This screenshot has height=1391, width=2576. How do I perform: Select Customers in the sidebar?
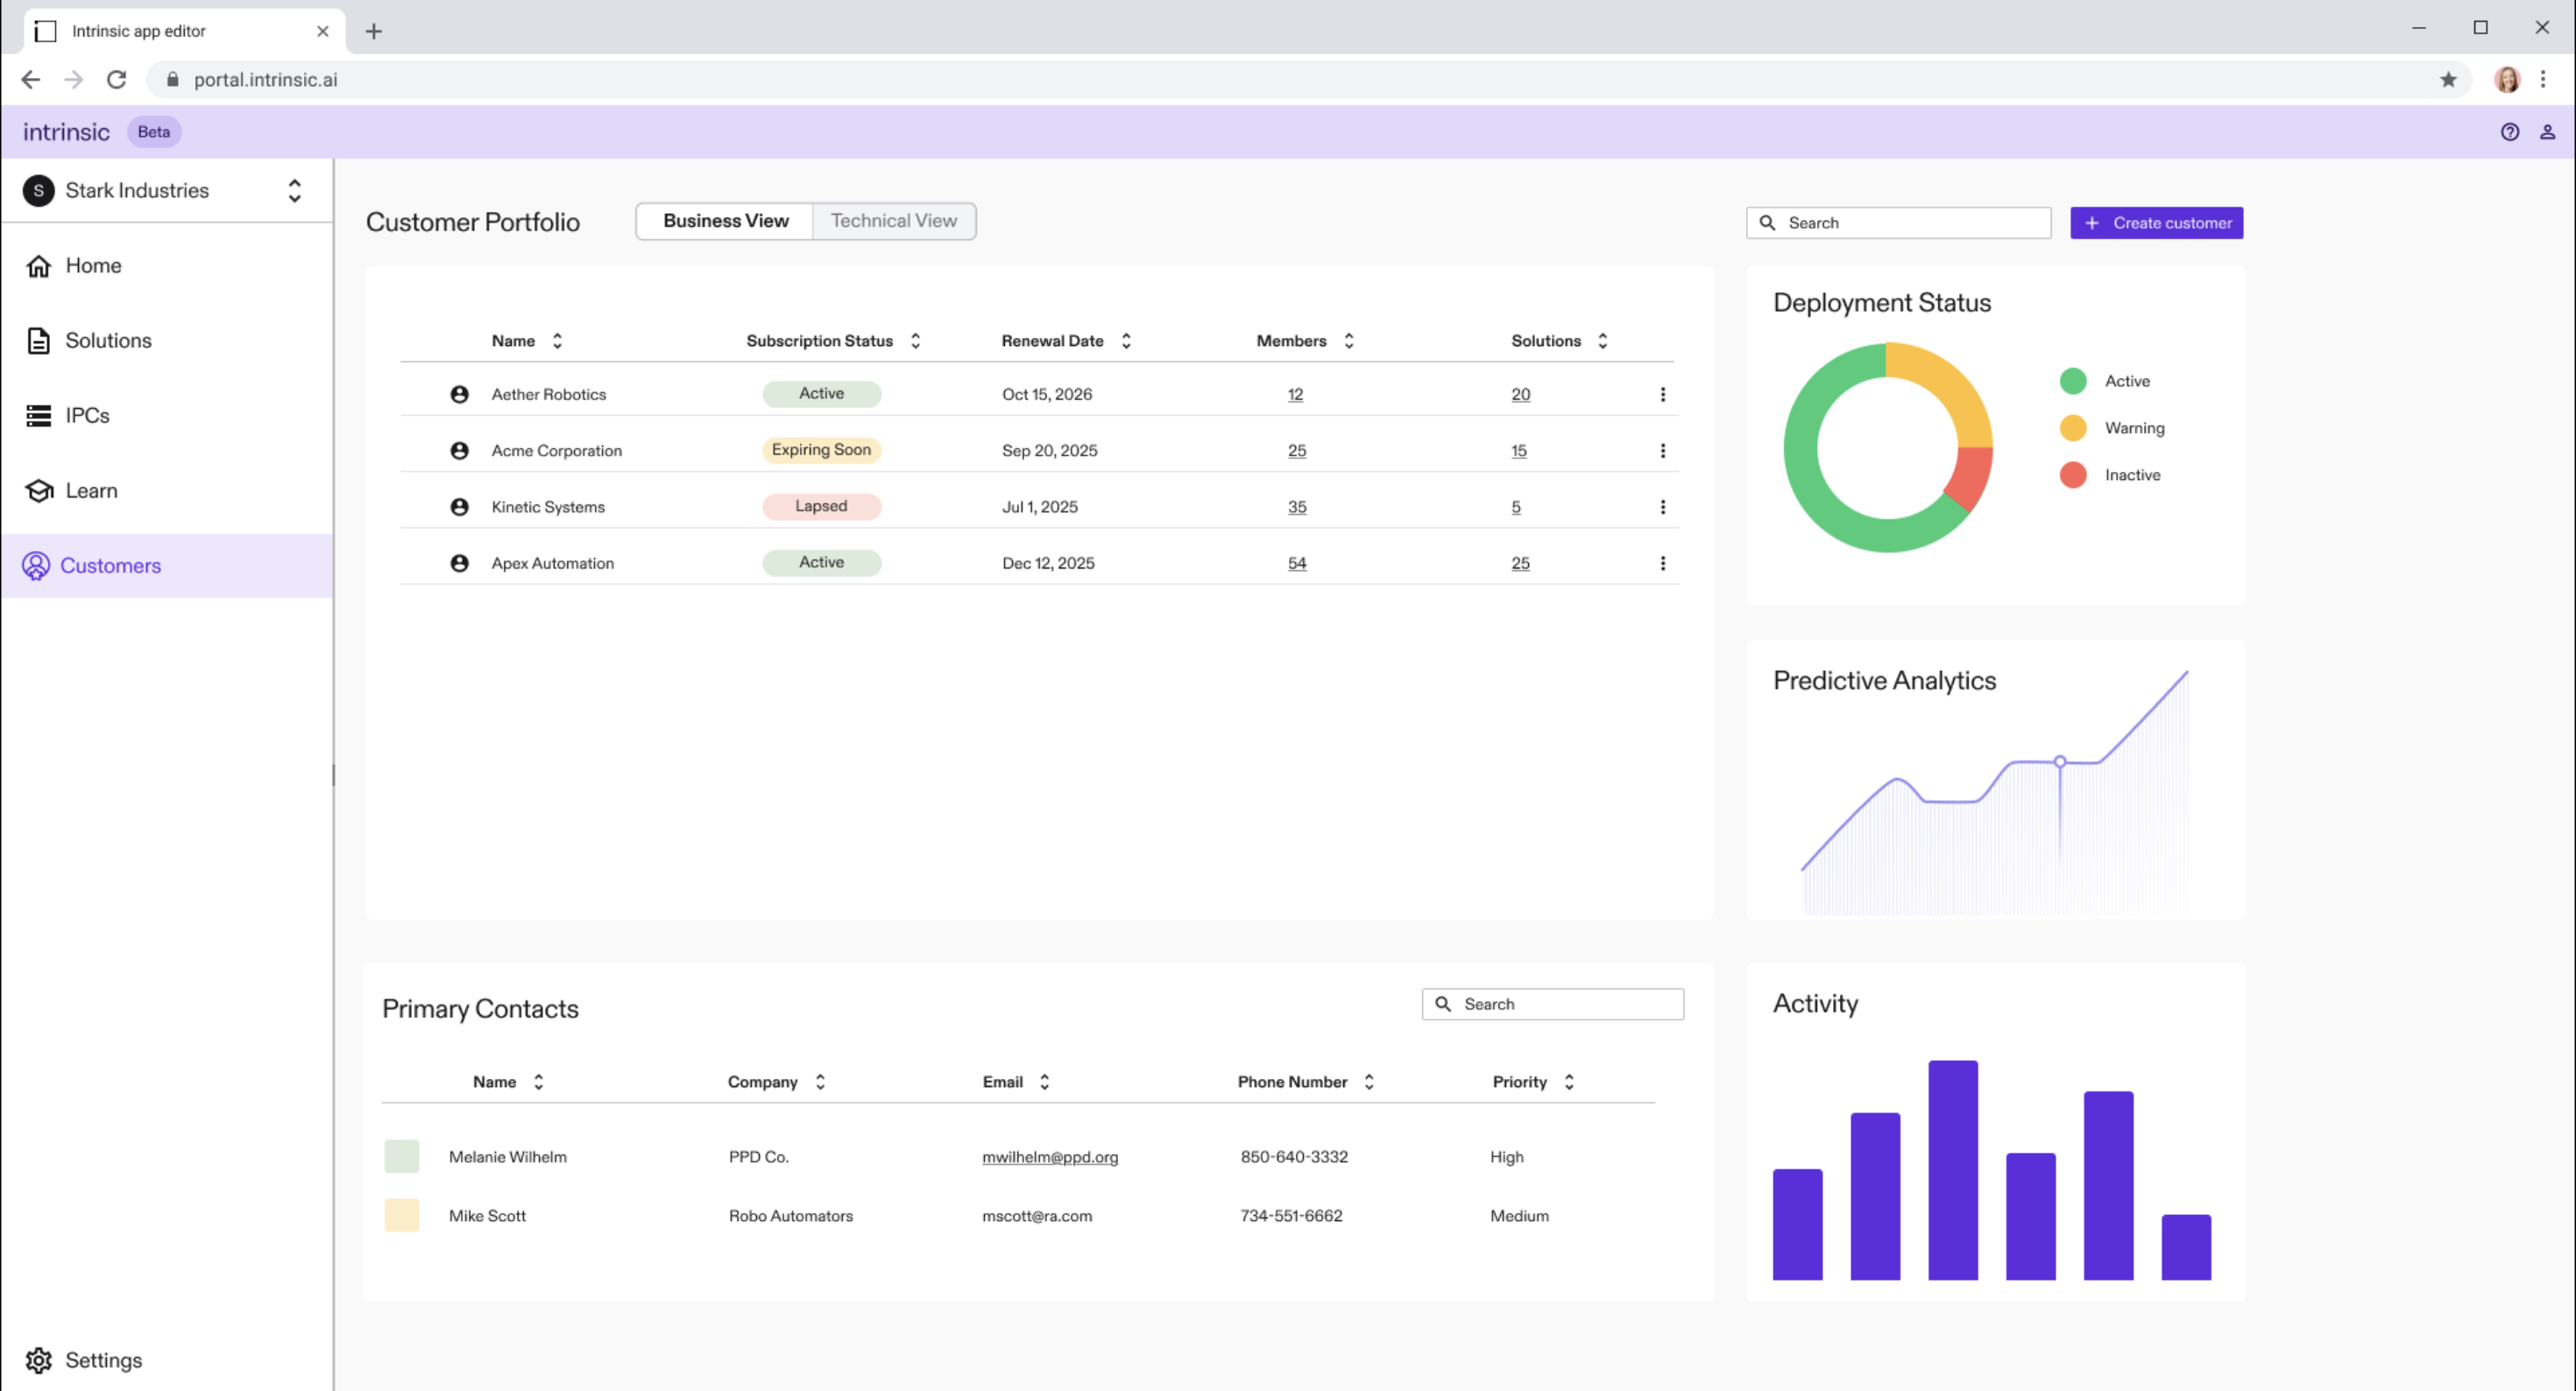(110, 565)
